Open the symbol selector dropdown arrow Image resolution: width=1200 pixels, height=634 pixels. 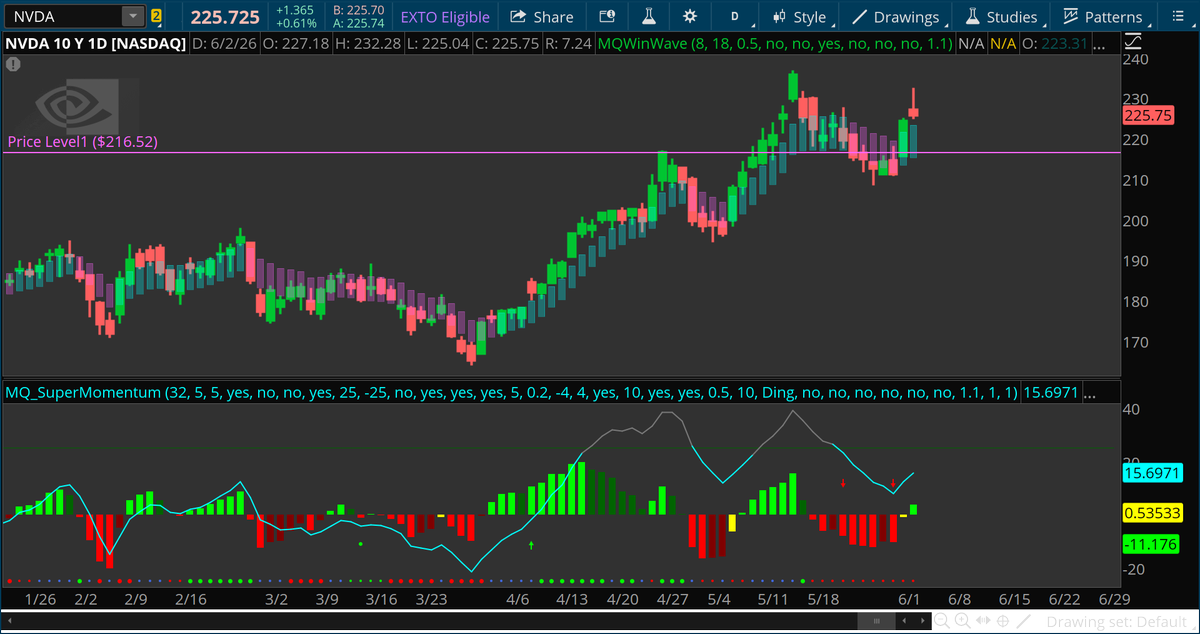click(x=133, y=16)
